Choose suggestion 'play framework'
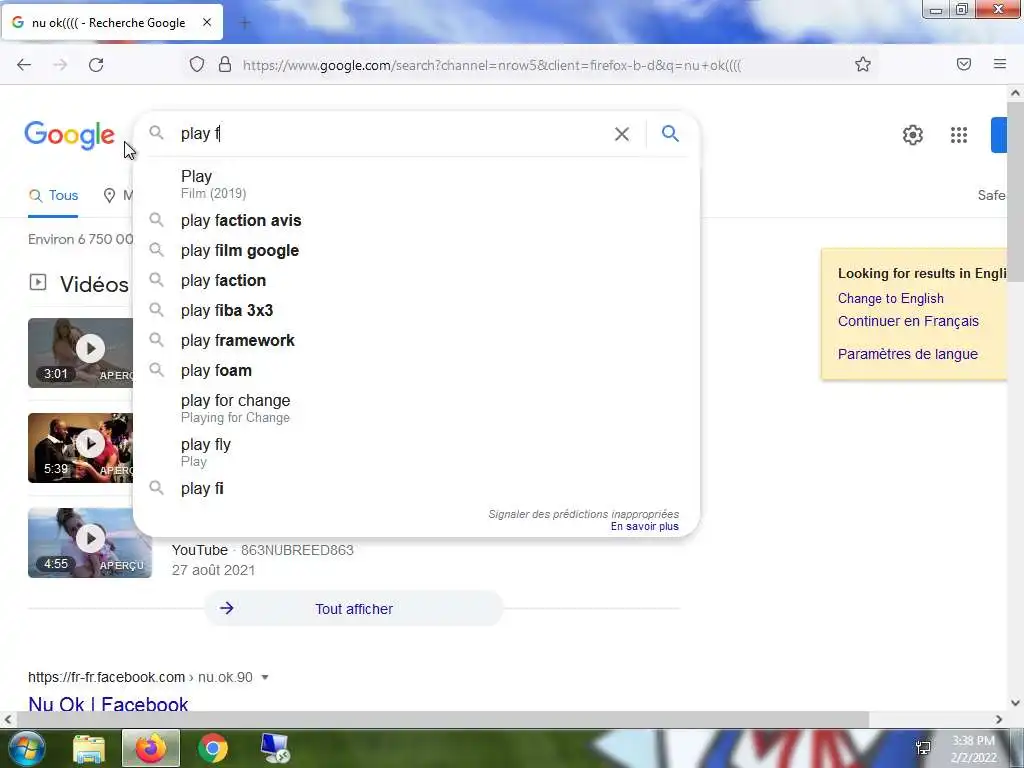This screenshot has height=768, width=1024. click(417, 341)
